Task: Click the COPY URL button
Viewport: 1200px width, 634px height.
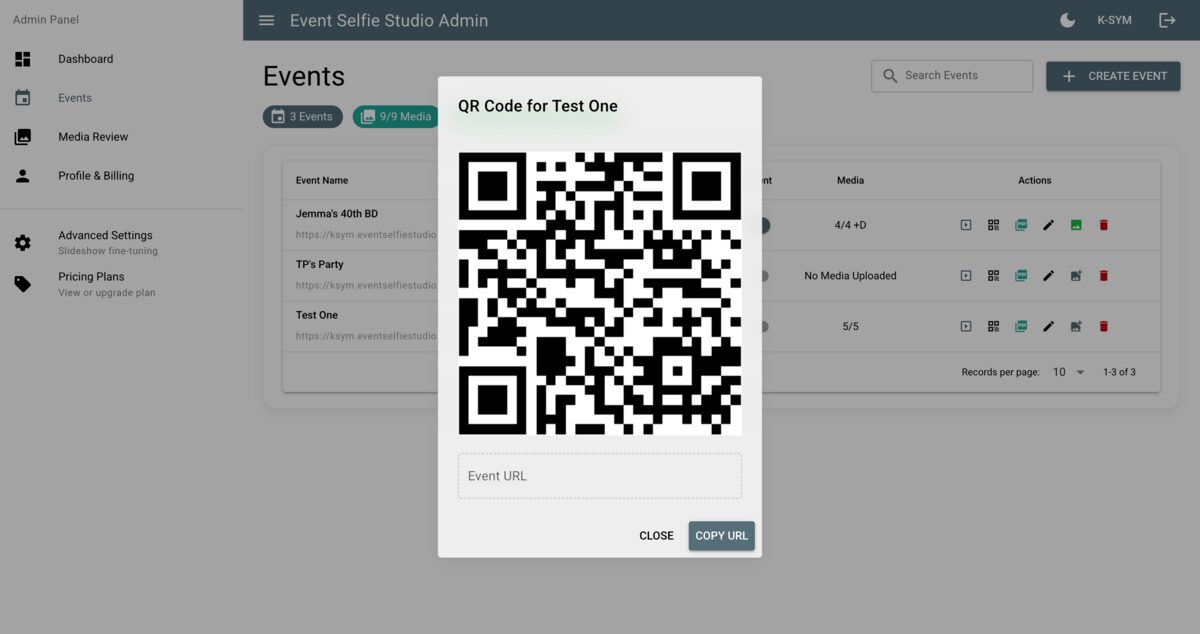Action: tap(721, 535)
